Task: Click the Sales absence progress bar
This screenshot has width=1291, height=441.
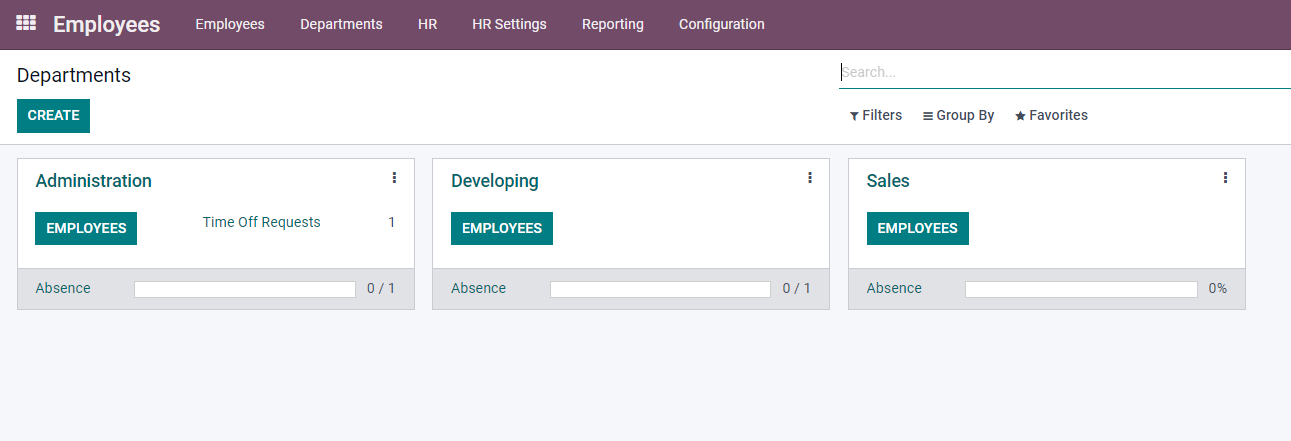Action: [x=1080, y=289]
